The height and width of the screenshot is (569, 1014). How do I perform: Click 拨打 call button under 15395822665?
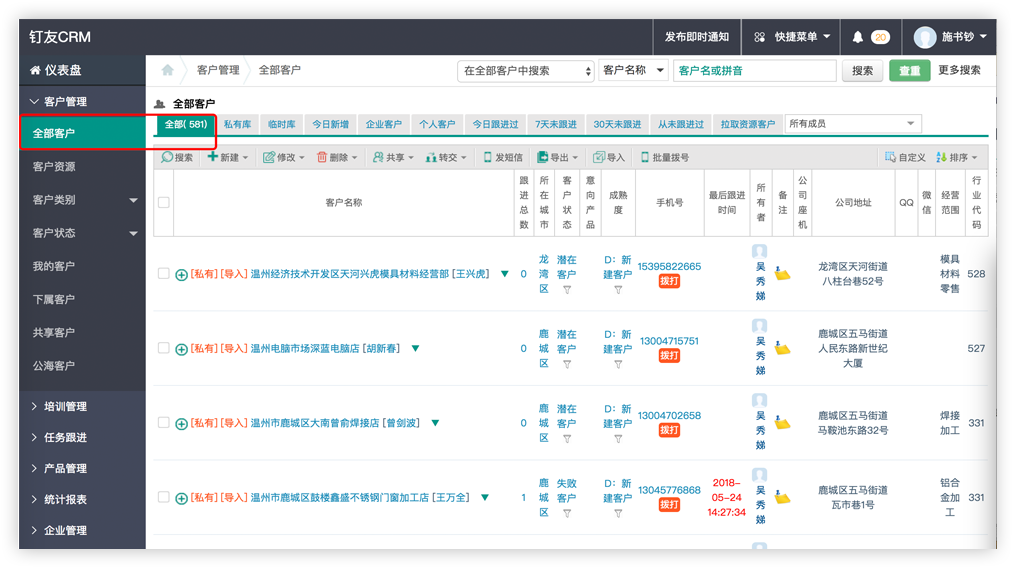pyautogui.click(x=669, y=281)
